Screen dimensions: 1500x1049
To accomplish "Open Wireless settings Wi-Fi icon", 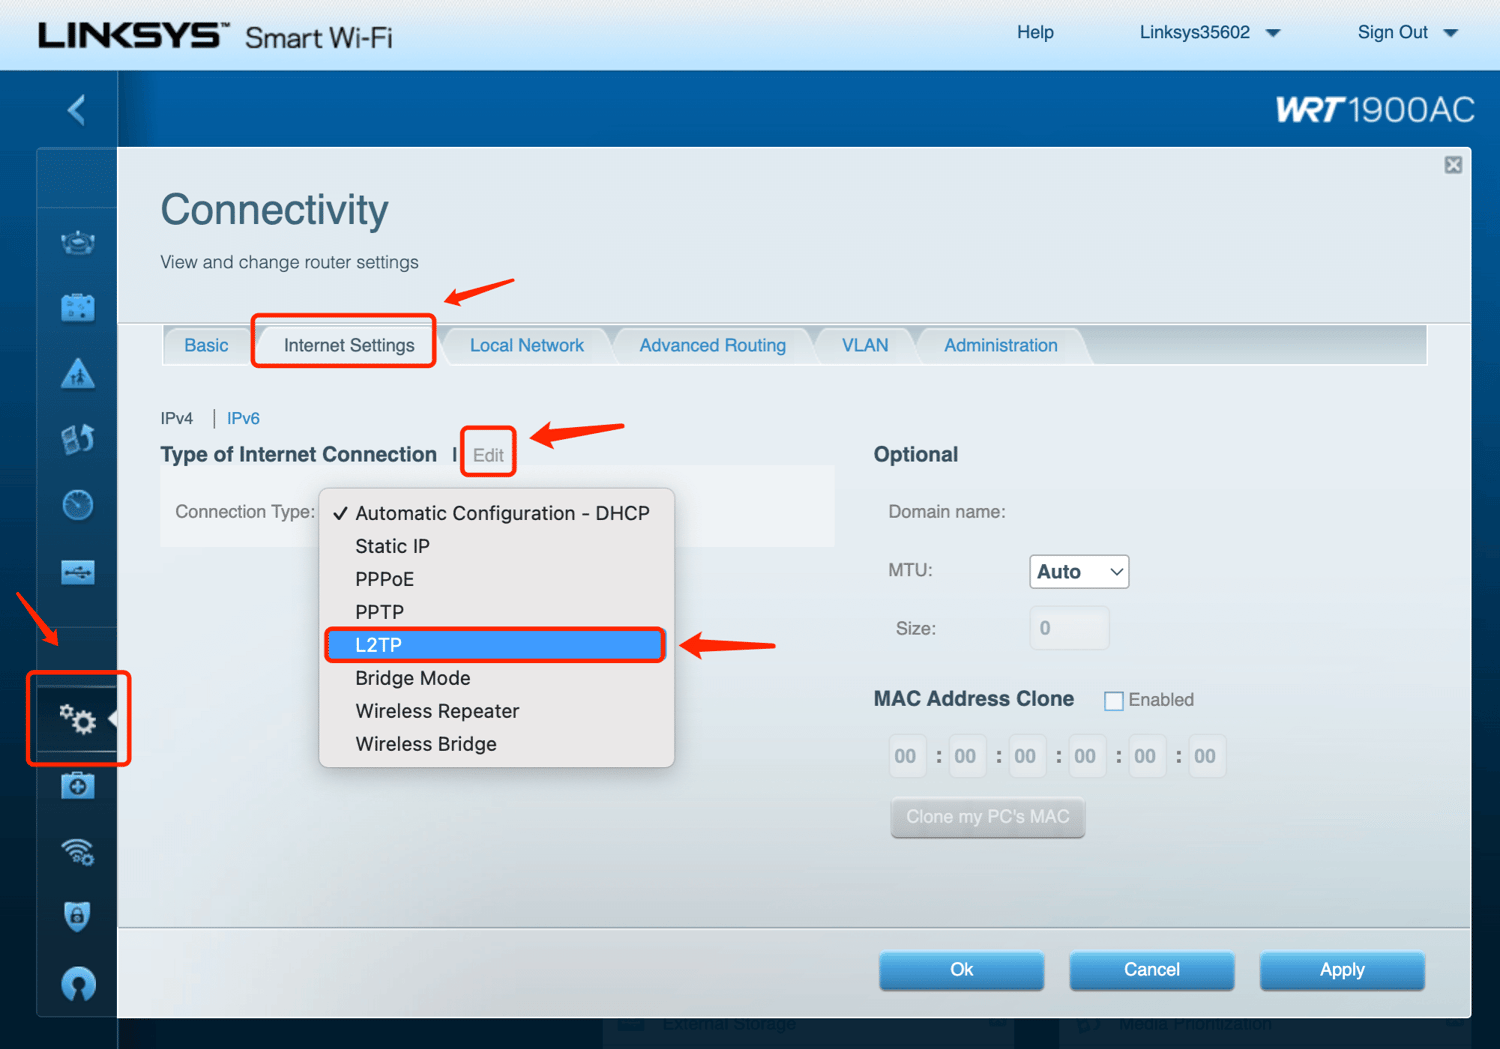I will point(77,851).
